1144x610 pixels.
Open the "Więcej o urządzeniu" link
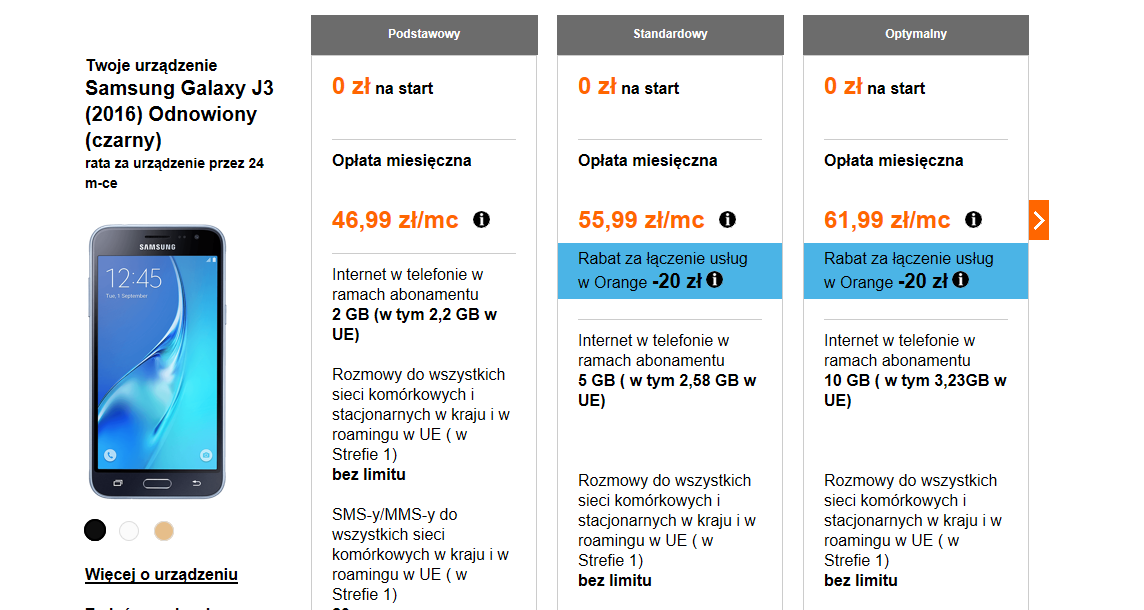161,574
